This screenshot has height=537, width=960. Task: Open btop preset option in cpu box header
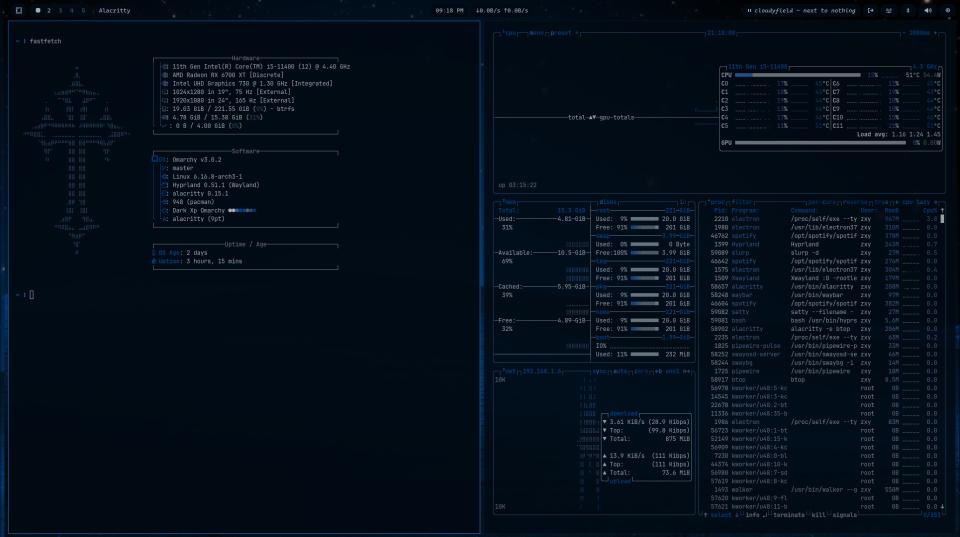pos(563,33)
